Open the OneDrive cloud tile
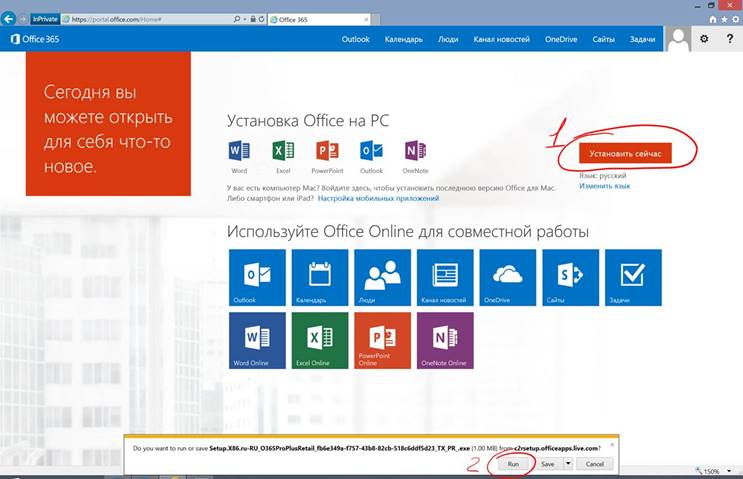This screenshot has height=479, width=743. point(507,277)
